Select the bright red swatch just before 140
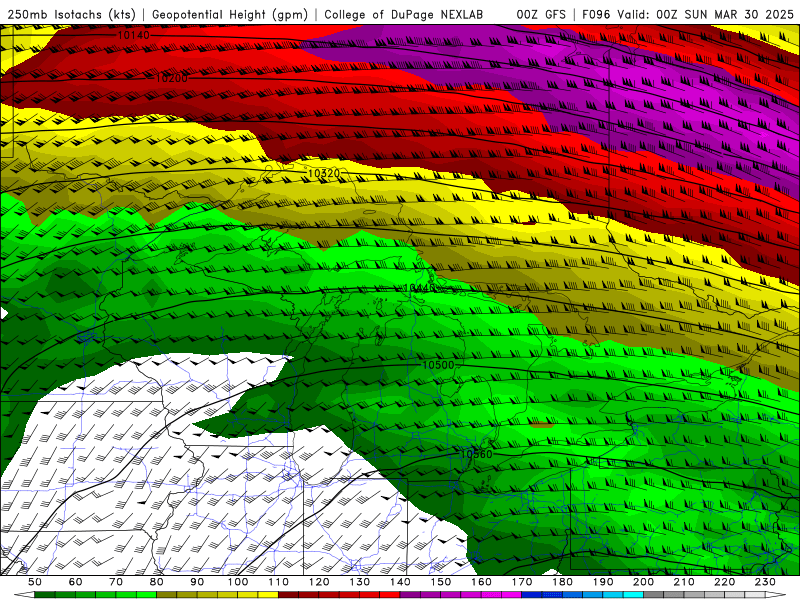 pos(390,595)
